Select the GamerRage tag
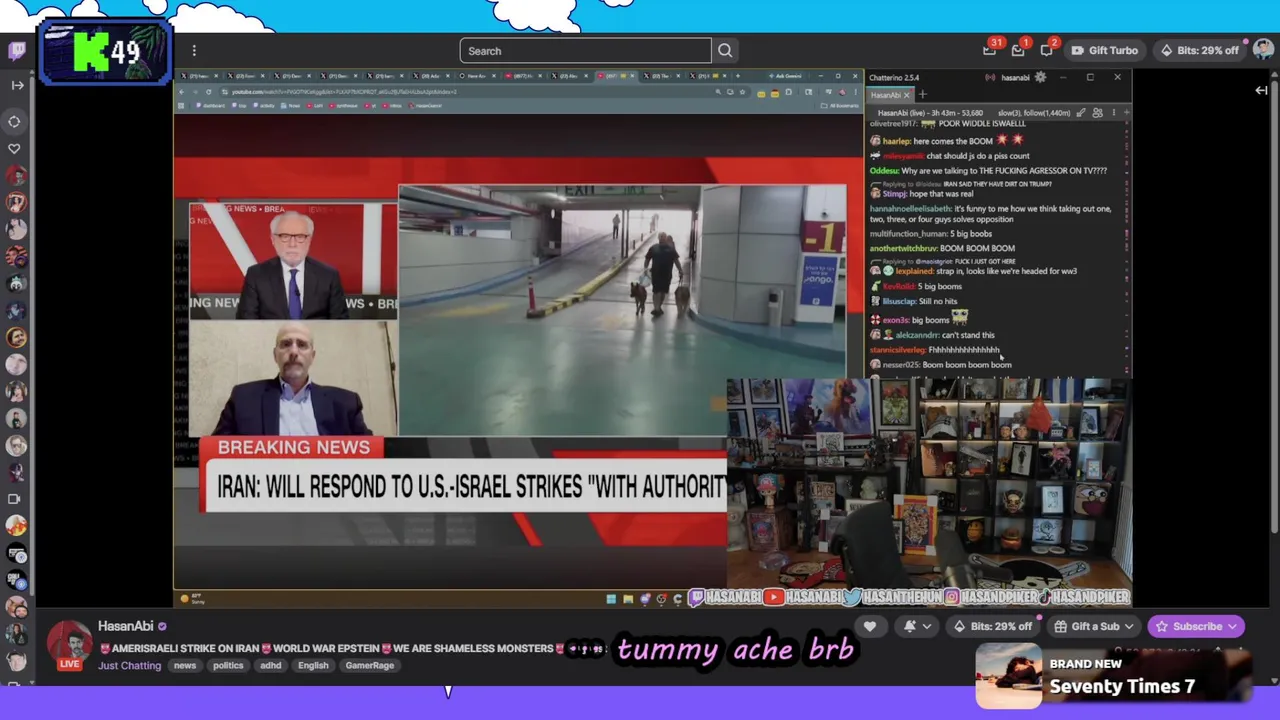 click(370, 665)
